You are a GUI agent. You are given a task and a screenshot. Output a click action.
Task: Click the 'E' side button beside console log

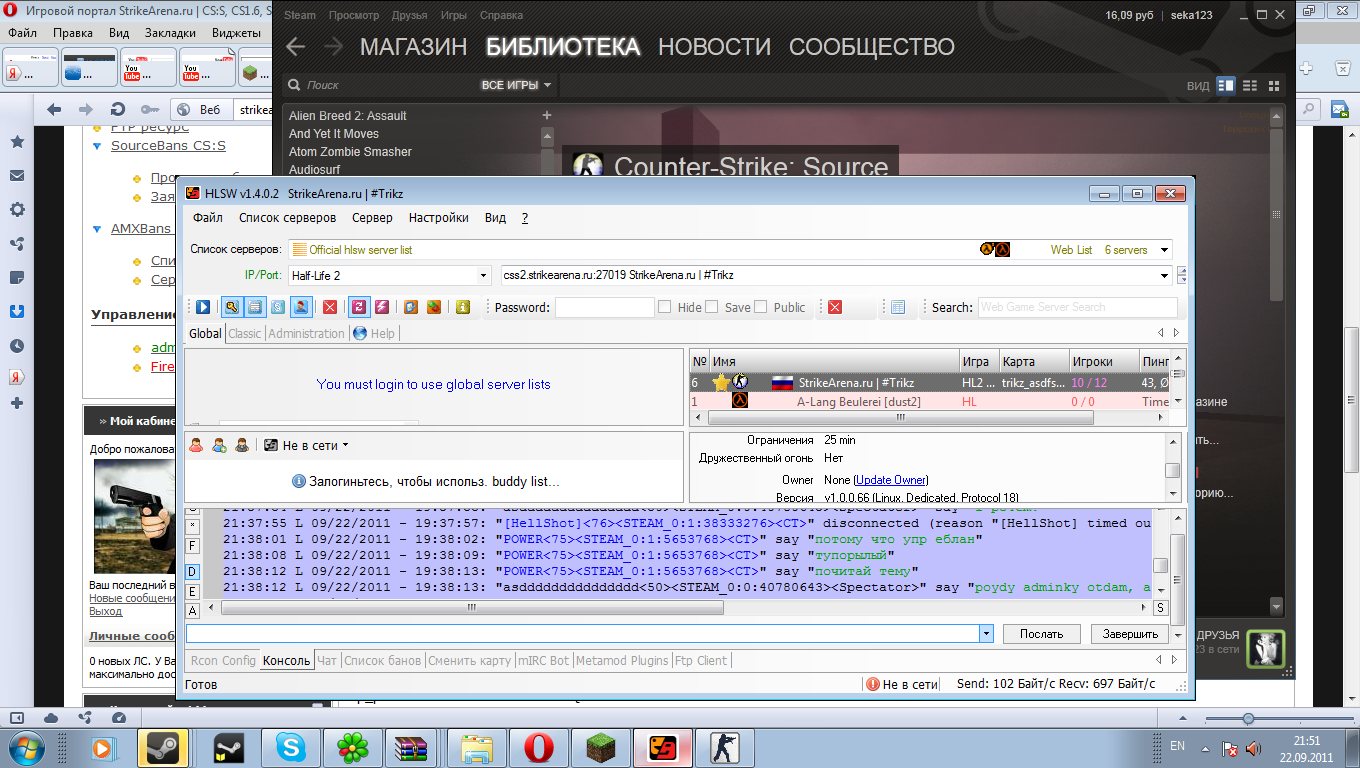click(192, 591)
